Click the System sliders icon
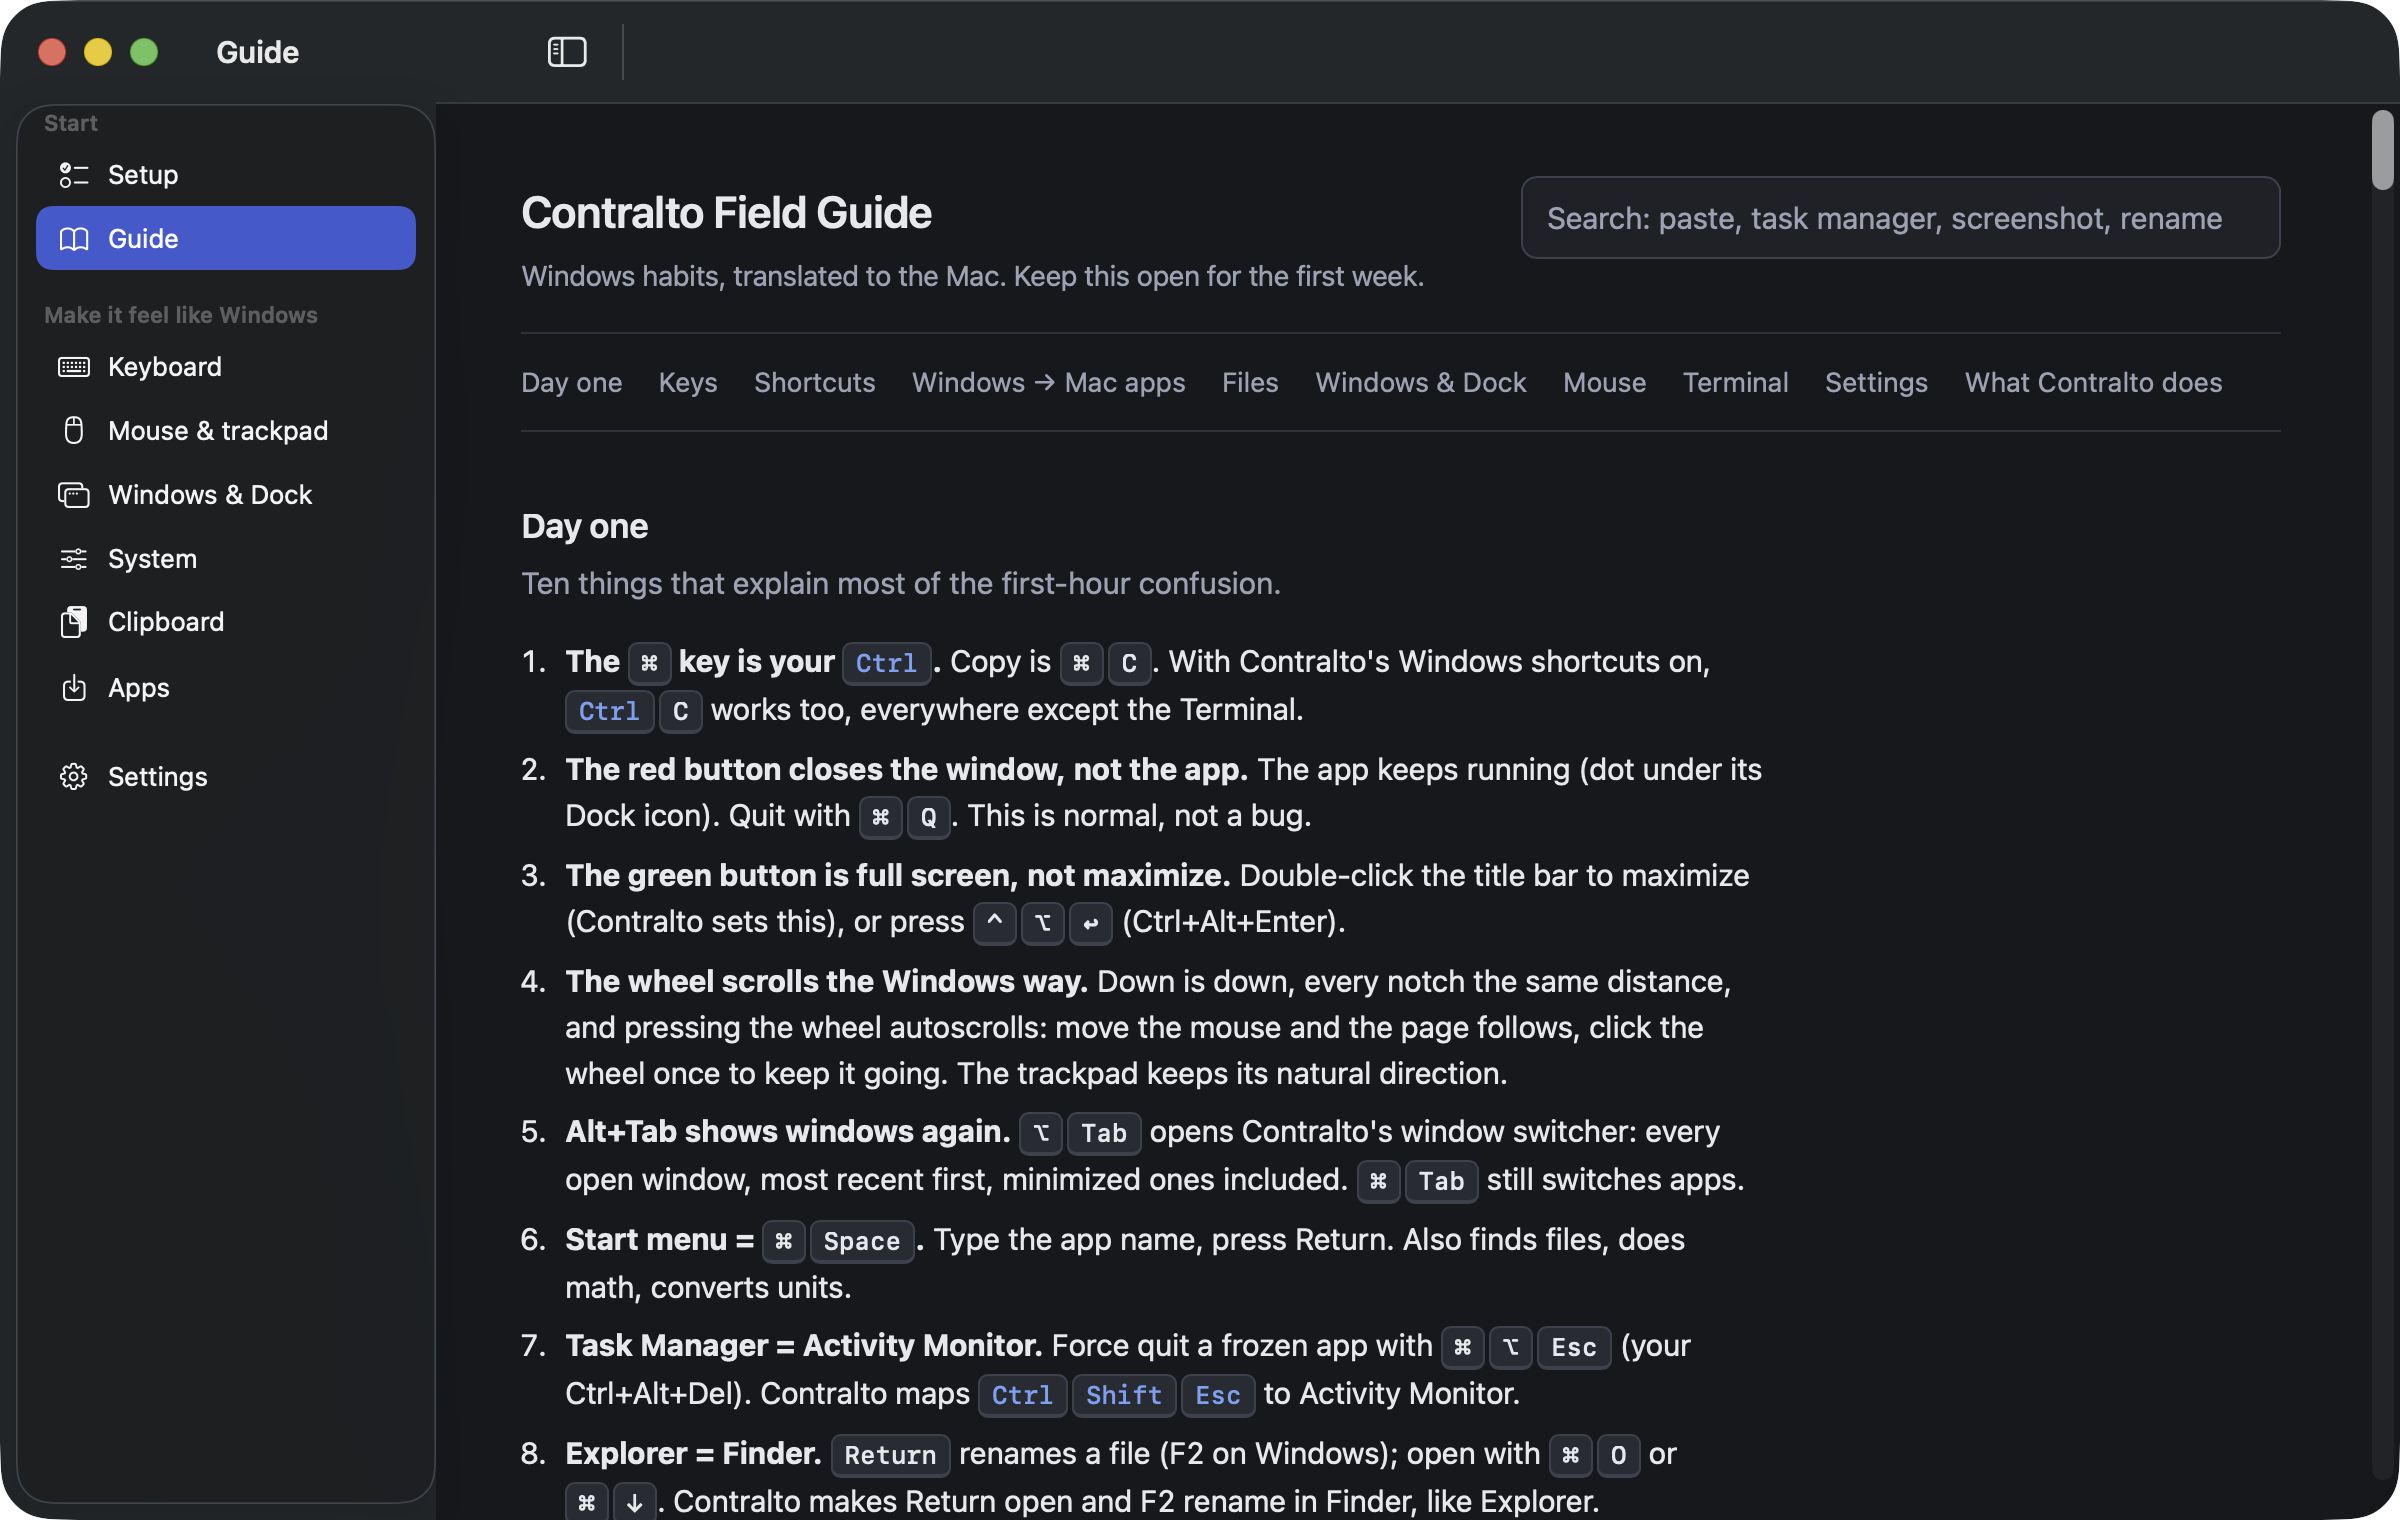This screenshot has width=2400, height=1520. (74, 559)
